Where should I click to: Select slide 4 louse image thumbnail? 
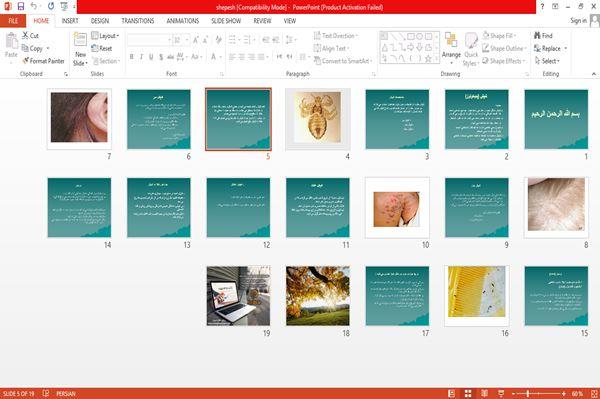318,119
